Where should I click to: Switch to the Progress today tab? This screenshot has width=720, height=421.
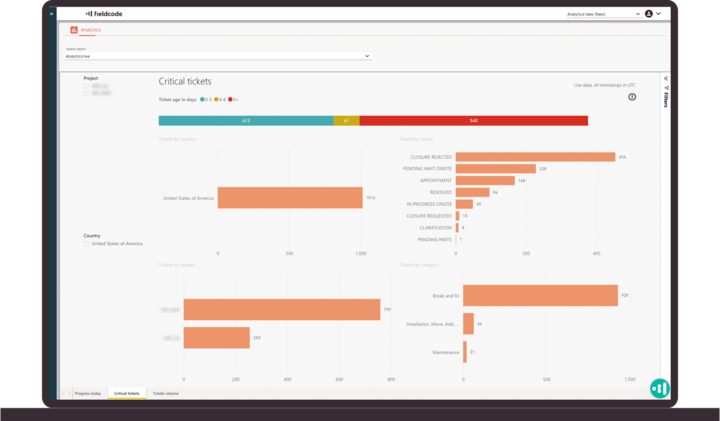pos(88,394)
